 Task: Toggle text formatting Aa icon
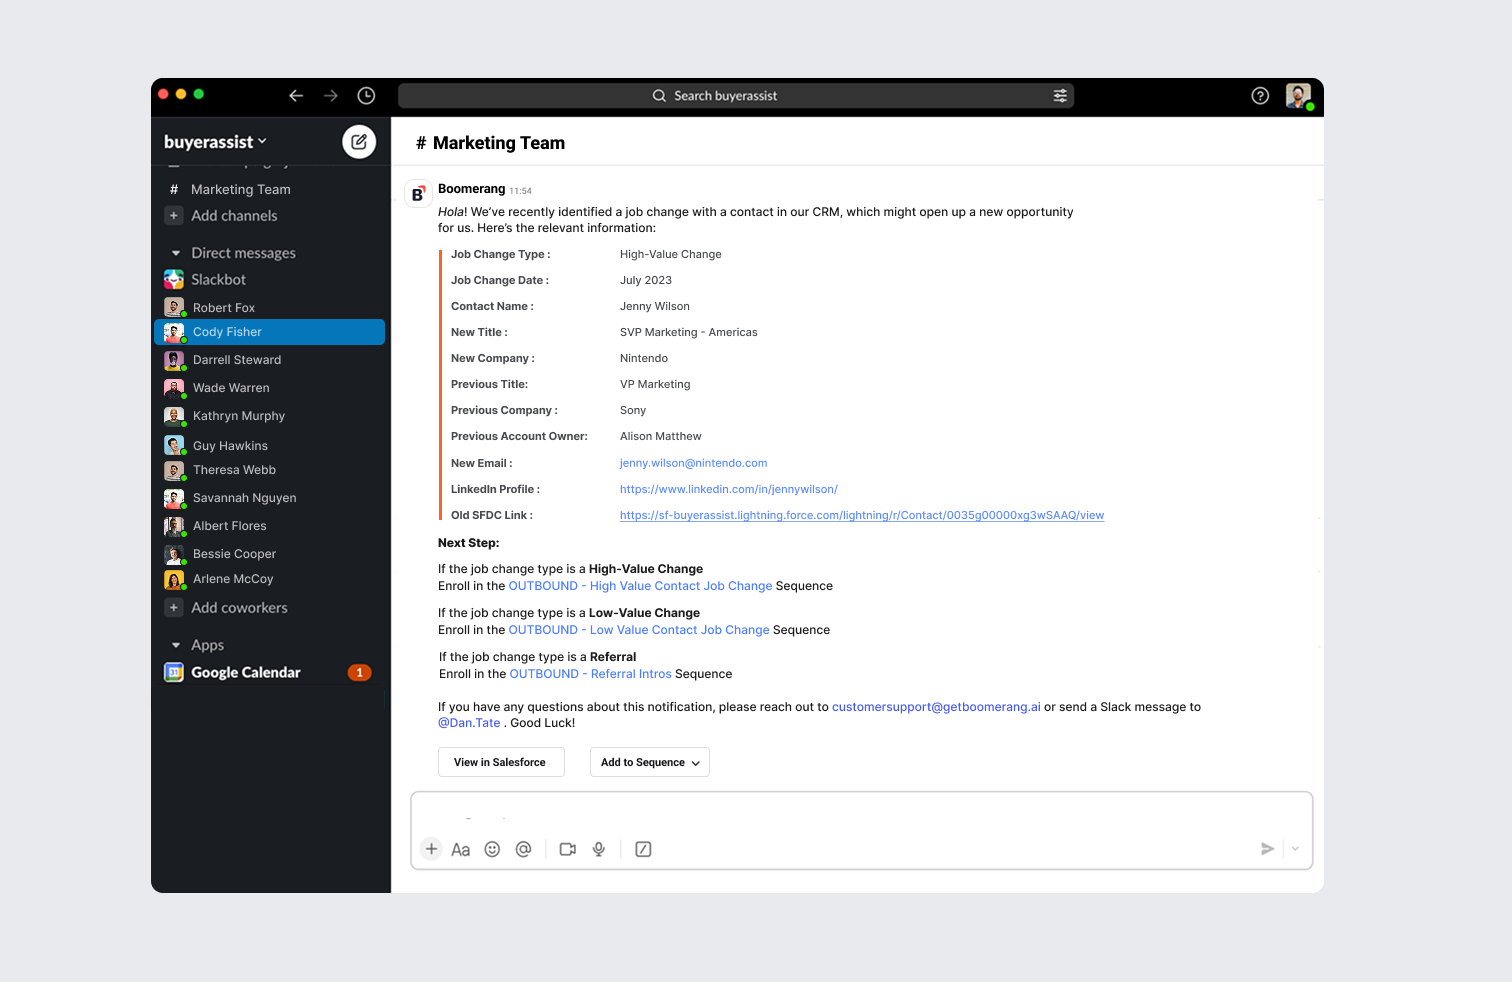pos(461,850)
